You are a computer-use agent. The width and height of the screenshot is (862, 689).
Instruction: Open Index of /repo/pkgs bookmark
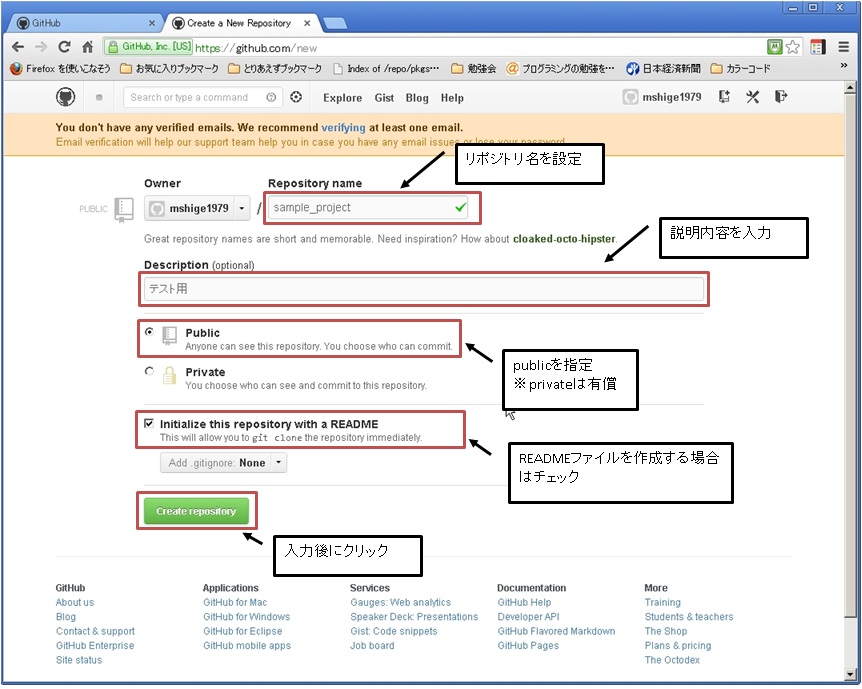(386, 69)
